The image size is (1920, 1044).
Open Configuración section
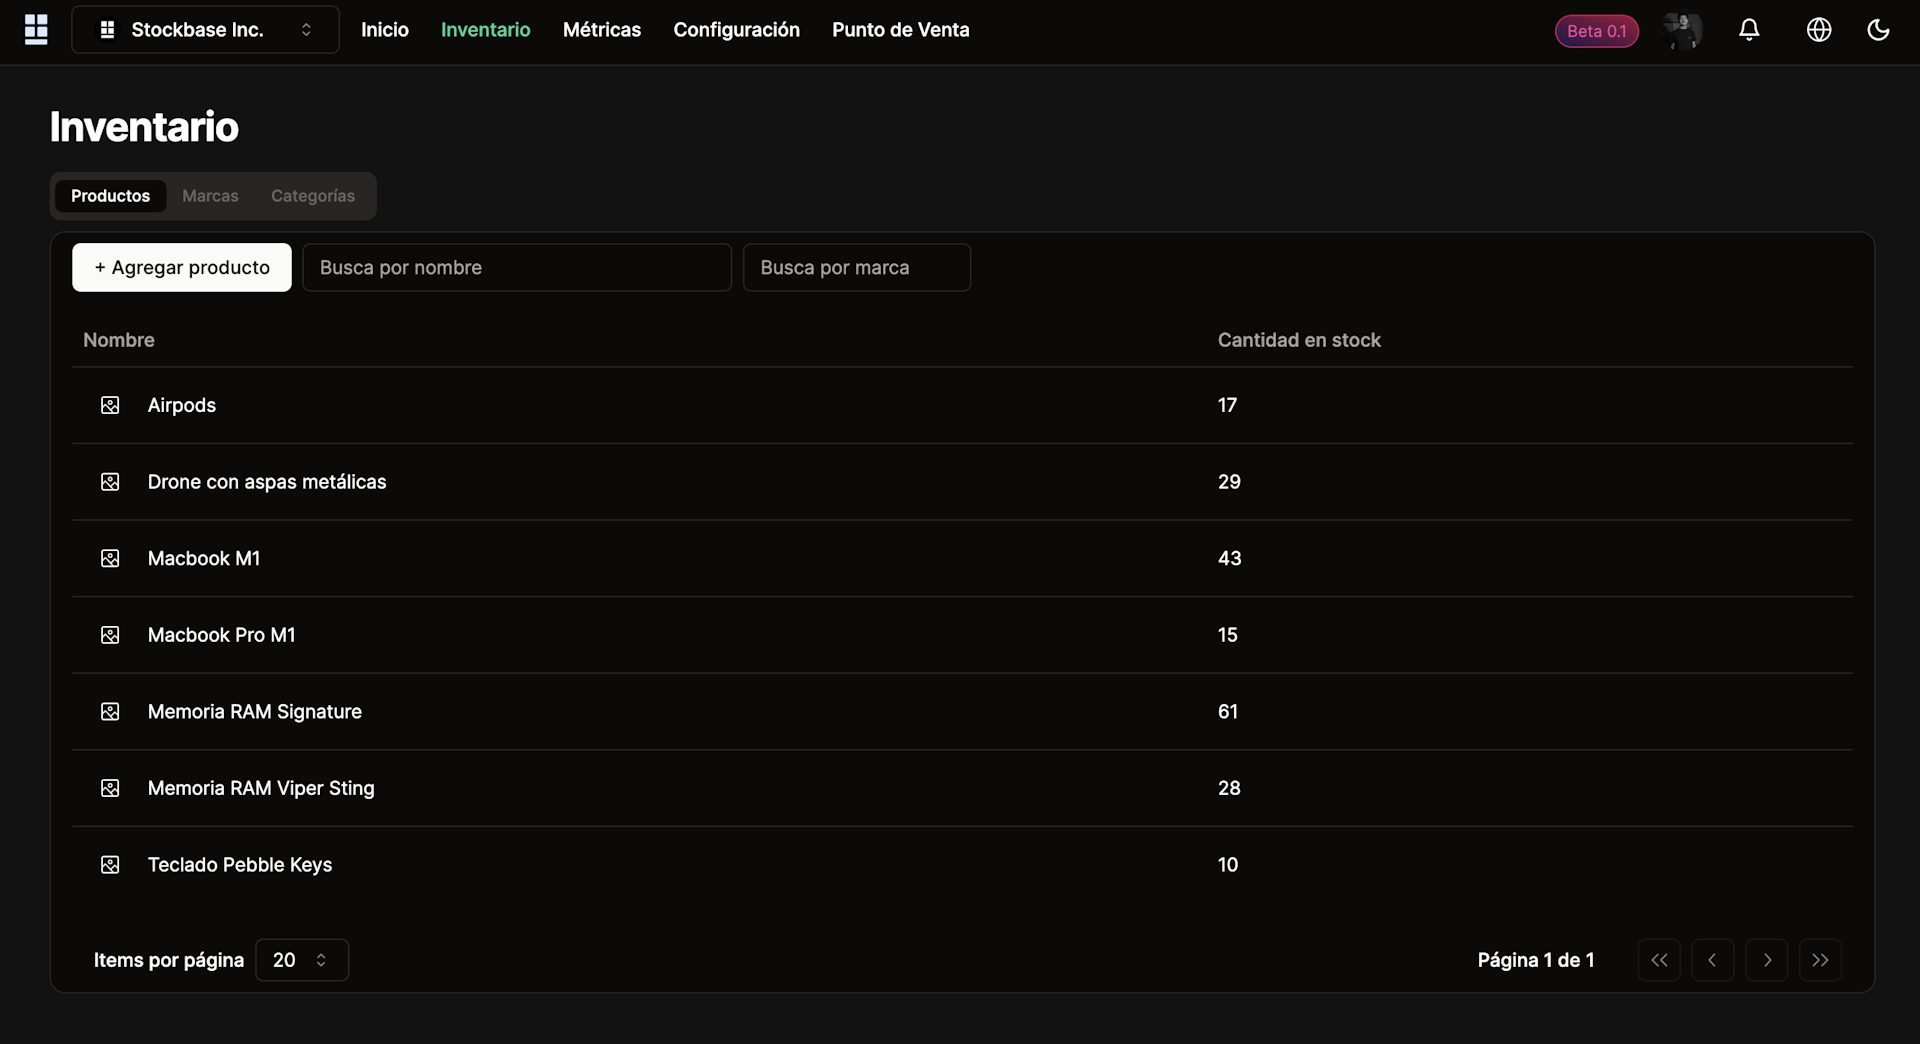[737, 30]
